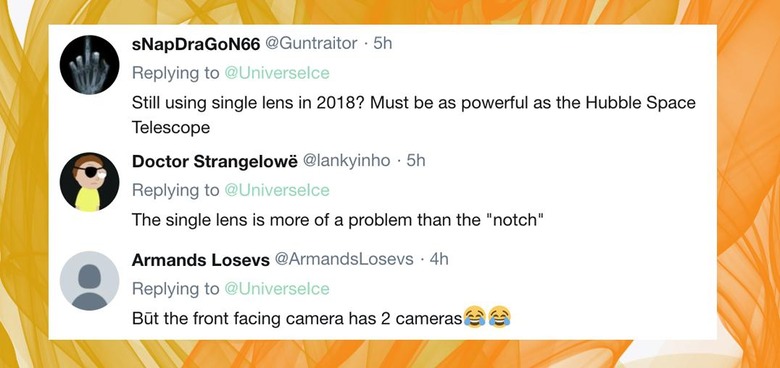Open the 4h timestamp on last tweet
This screenshot has width=780, height=368.
click(x=439, y=260)
